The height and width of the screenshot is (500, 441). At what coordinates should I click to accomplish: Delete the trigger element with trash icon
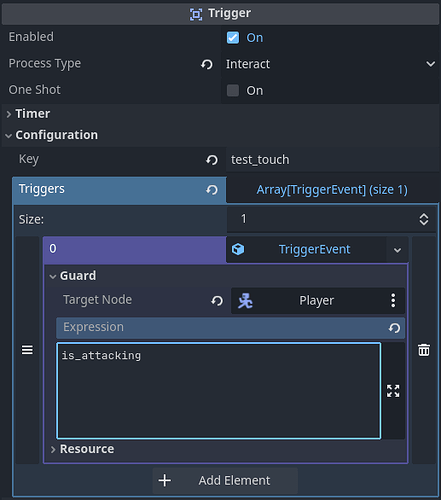pos(424,350)
